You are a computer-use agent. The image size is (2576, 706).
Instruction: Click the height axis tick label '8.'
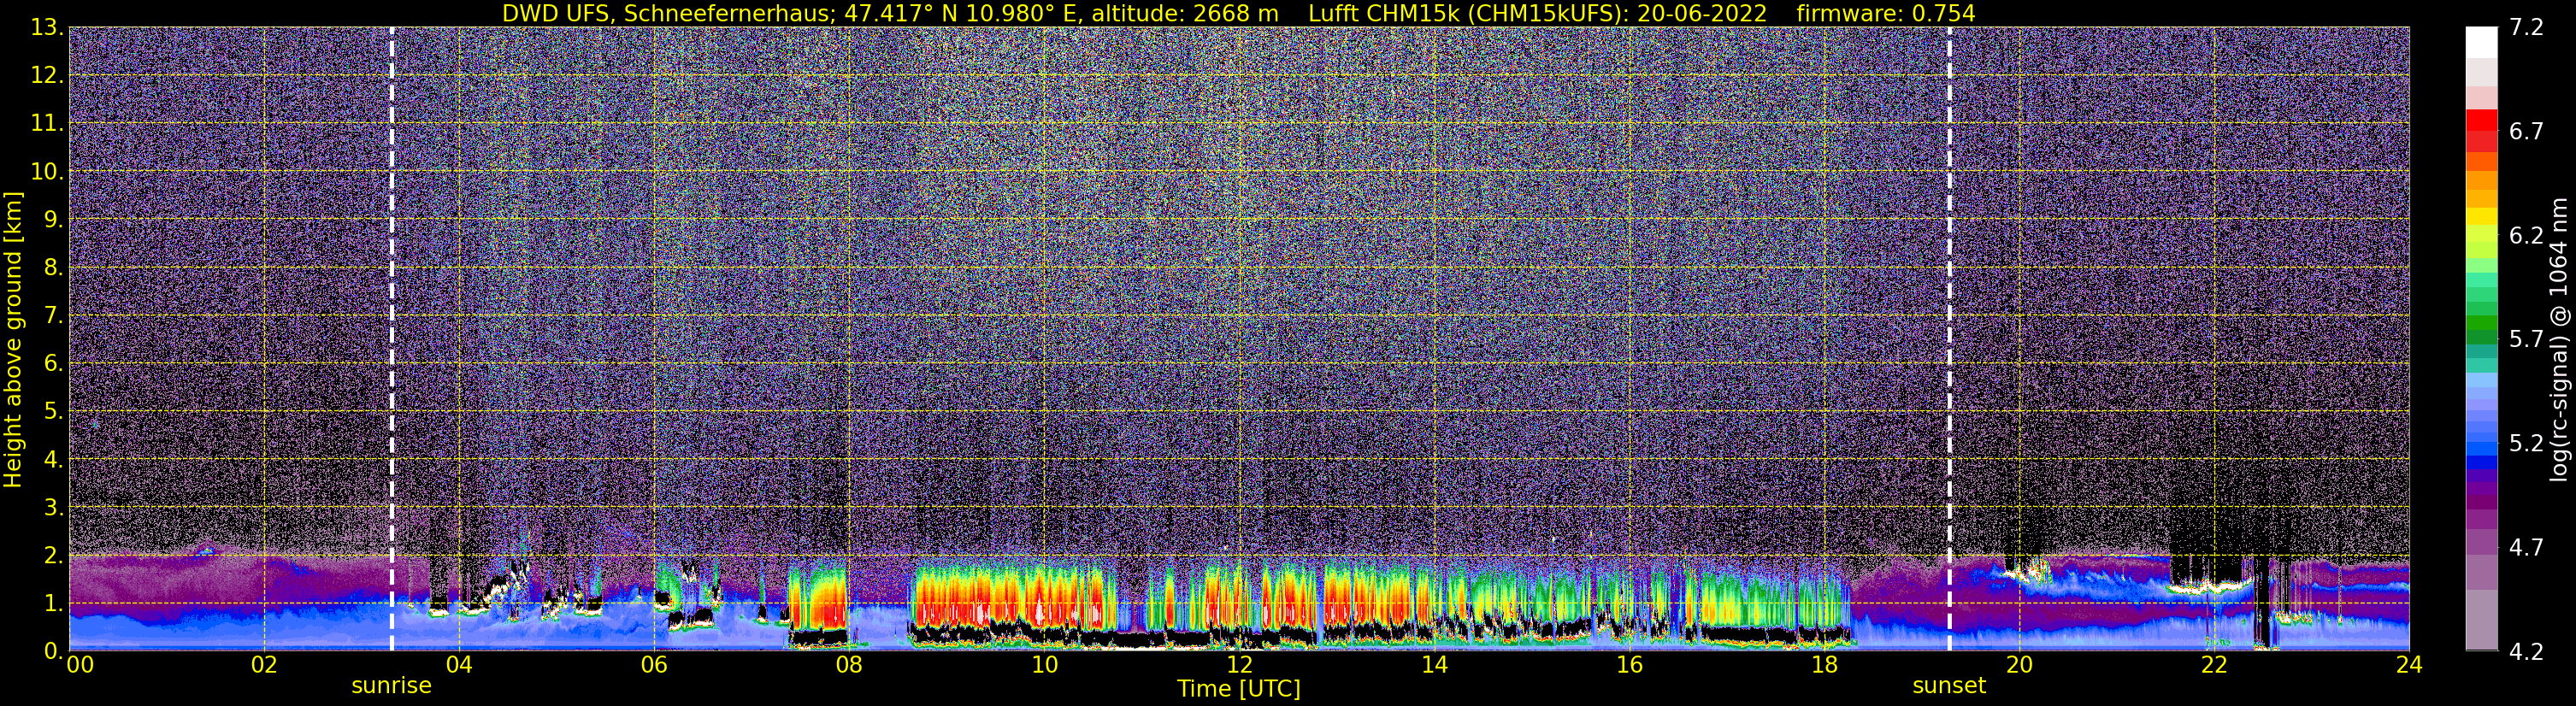point(53,267)
